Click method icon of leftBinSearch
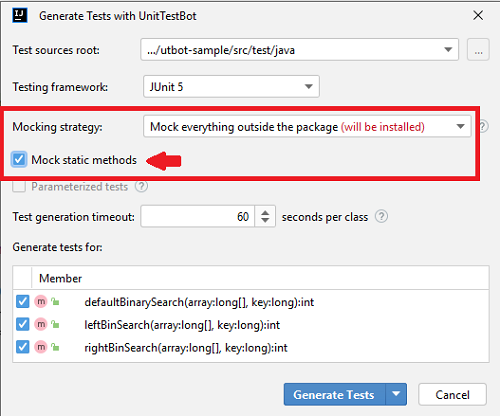This screenshot has height=416, width=500. coord(41,324)
